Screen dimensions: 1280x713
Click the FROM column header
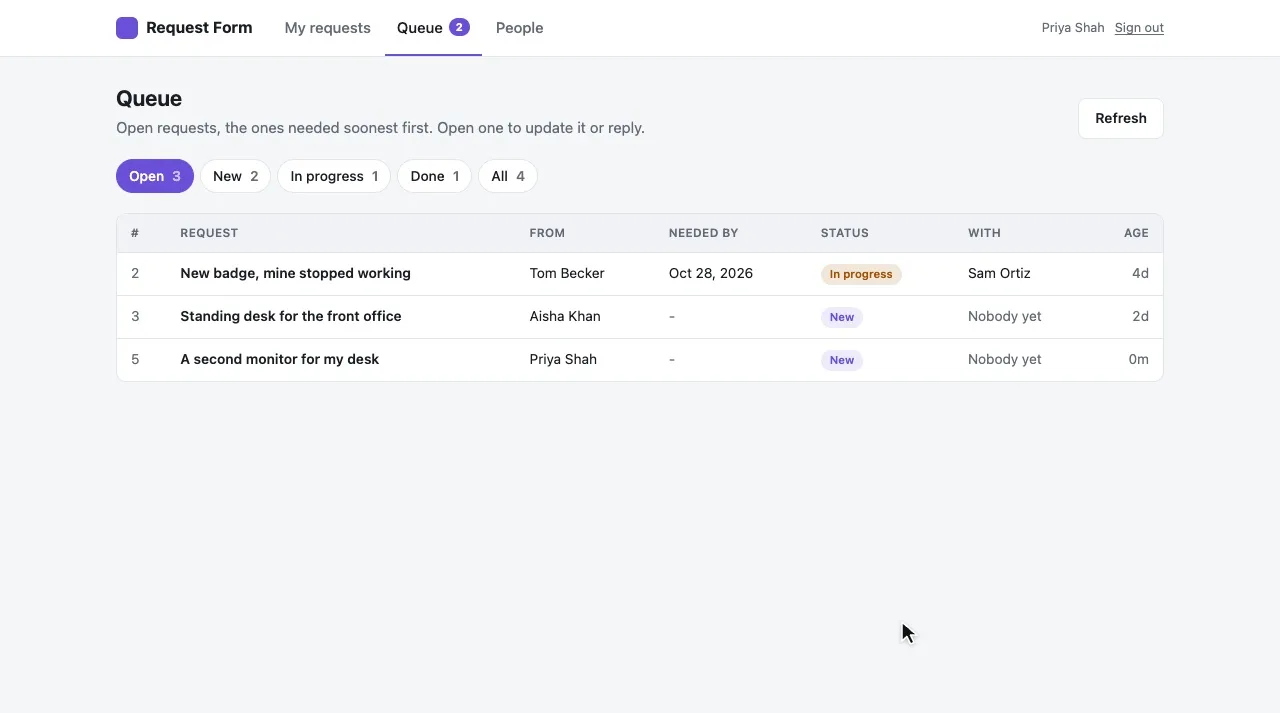coord(547,233)
